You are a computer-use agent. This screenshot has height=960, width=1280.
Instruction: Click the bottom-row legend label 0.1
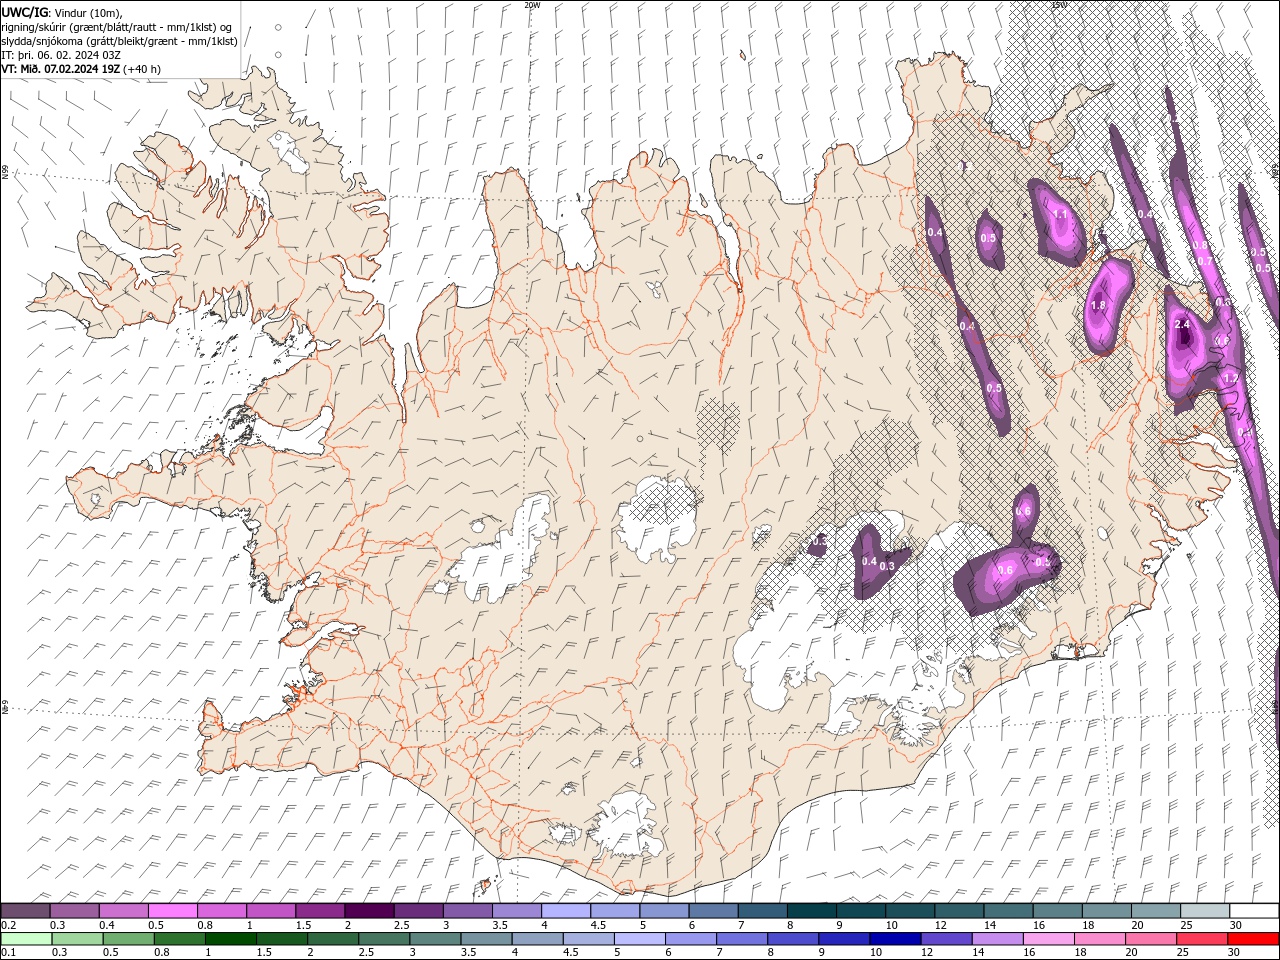8,953
